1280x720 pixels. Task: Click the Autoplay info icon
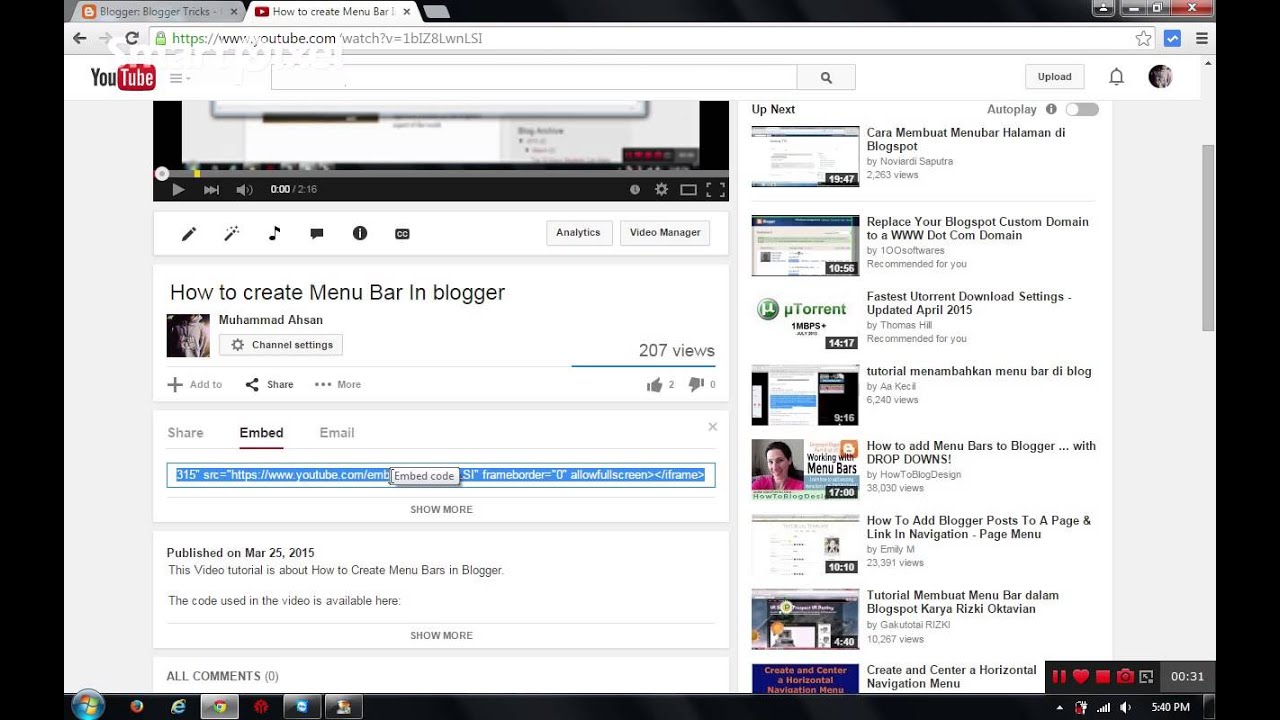point(1051,109)
